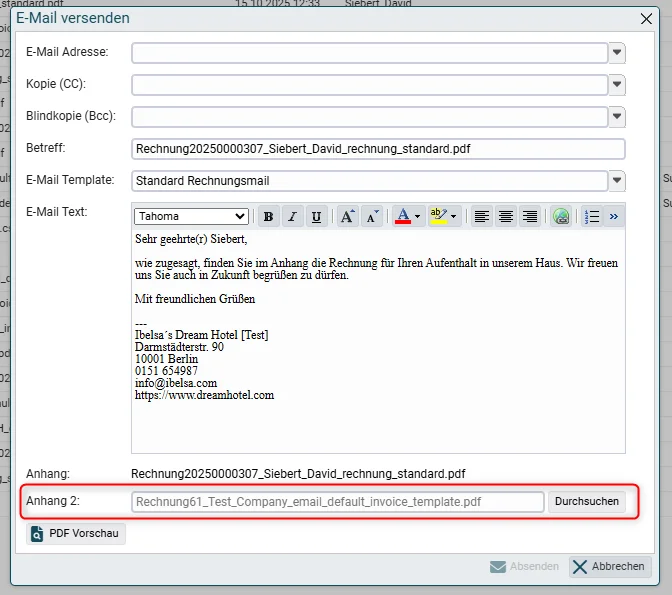Show more editor toolbar options
Image resolution: width=672 pixels, height=595 pixels.
pos(614,216)
